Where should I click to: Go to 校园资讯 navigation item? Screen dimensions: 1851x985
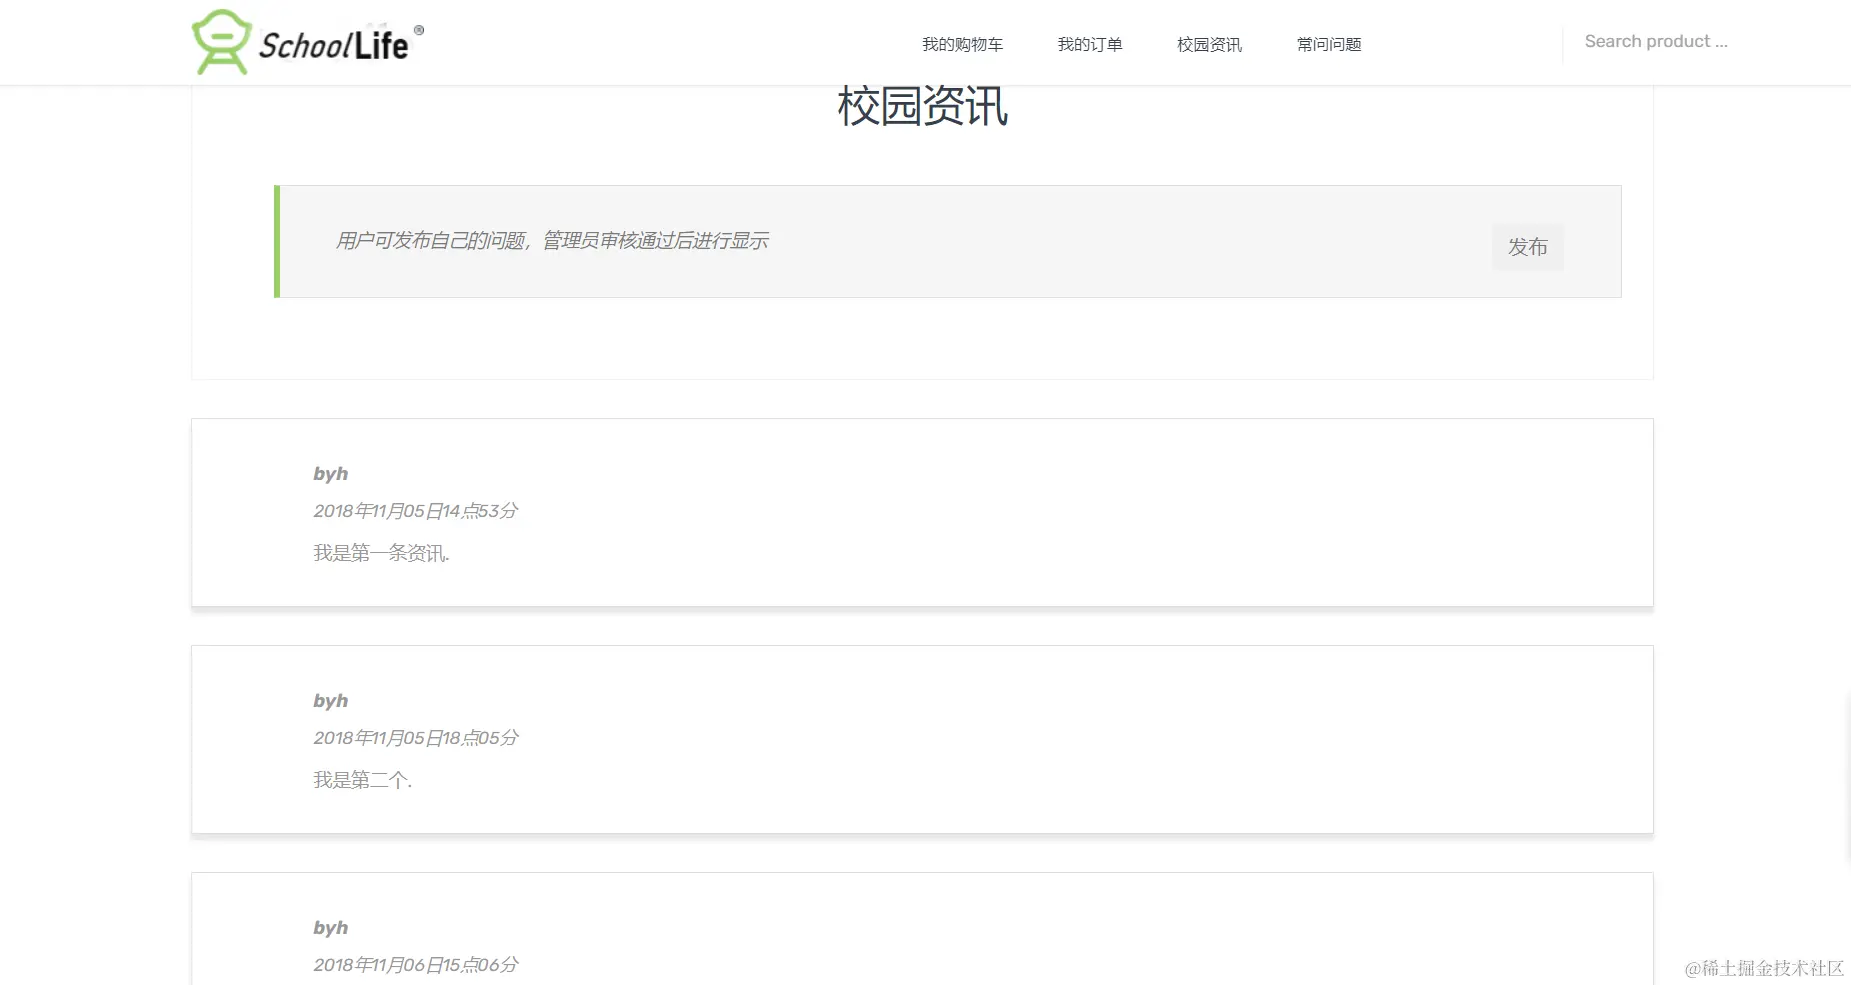pyautogui.click(x=1209, y=44)
